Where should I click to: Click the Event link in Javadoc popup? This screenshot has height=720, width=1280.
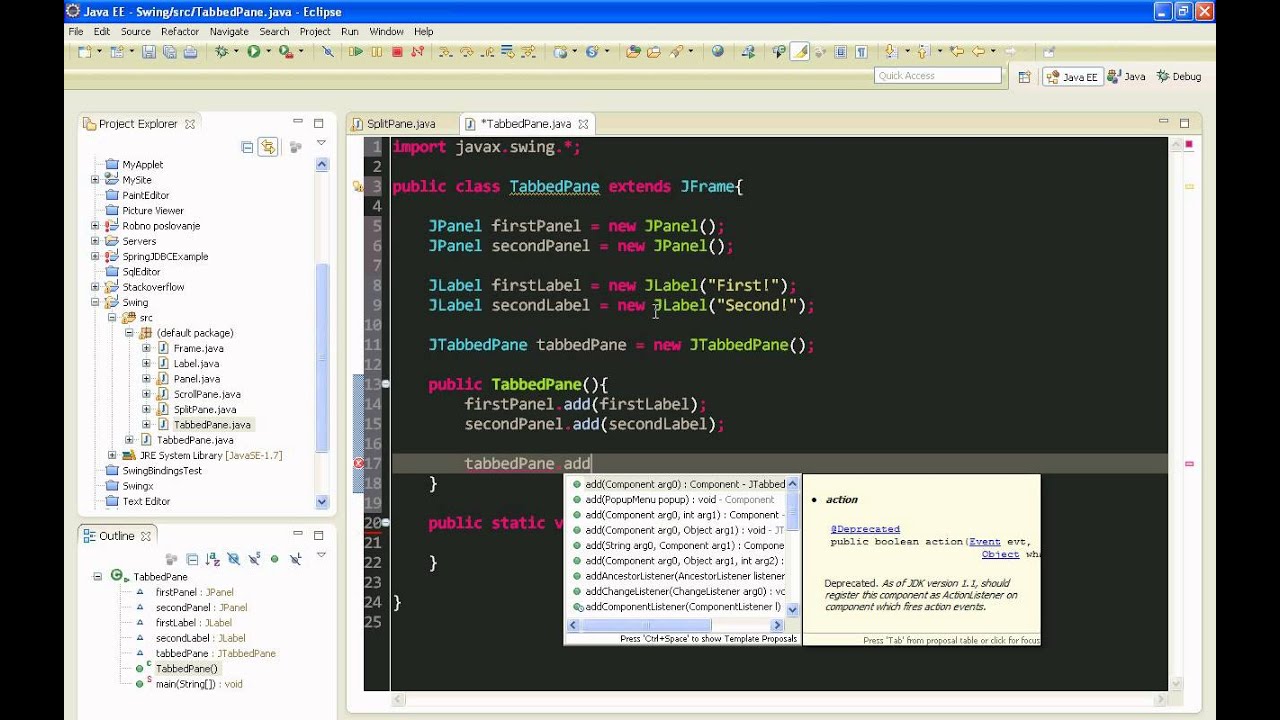click(985, 541)
